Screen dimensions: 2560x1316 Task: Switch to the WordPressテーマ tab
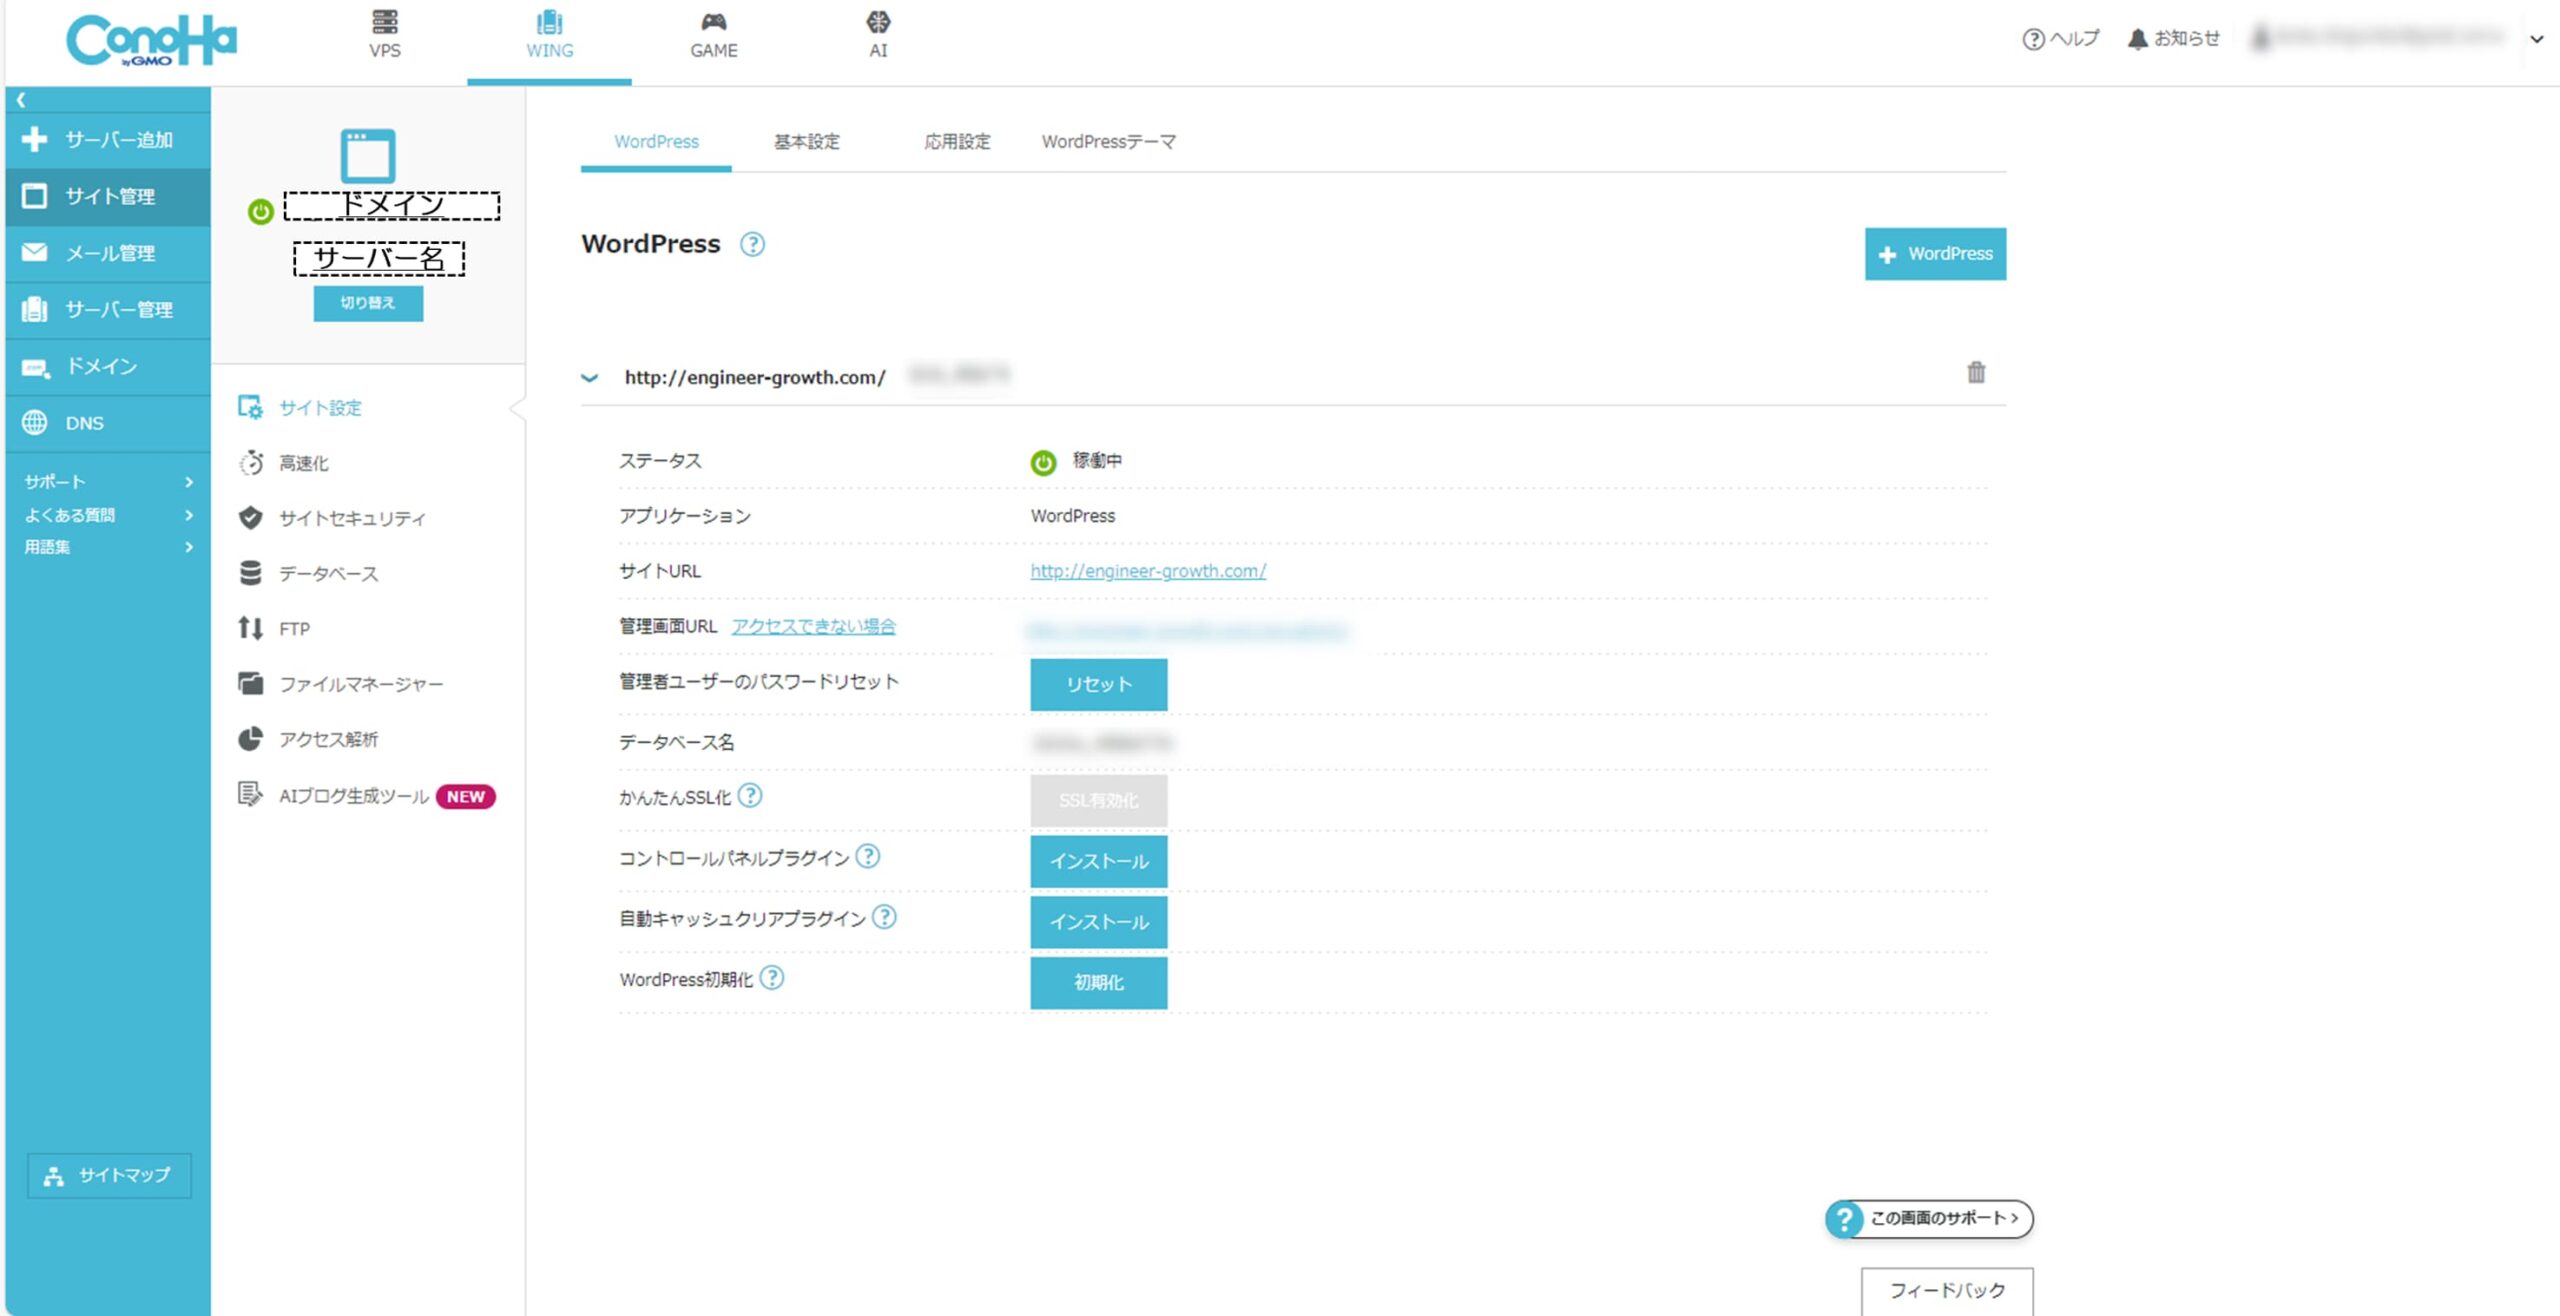click(x=1109, y=142)
